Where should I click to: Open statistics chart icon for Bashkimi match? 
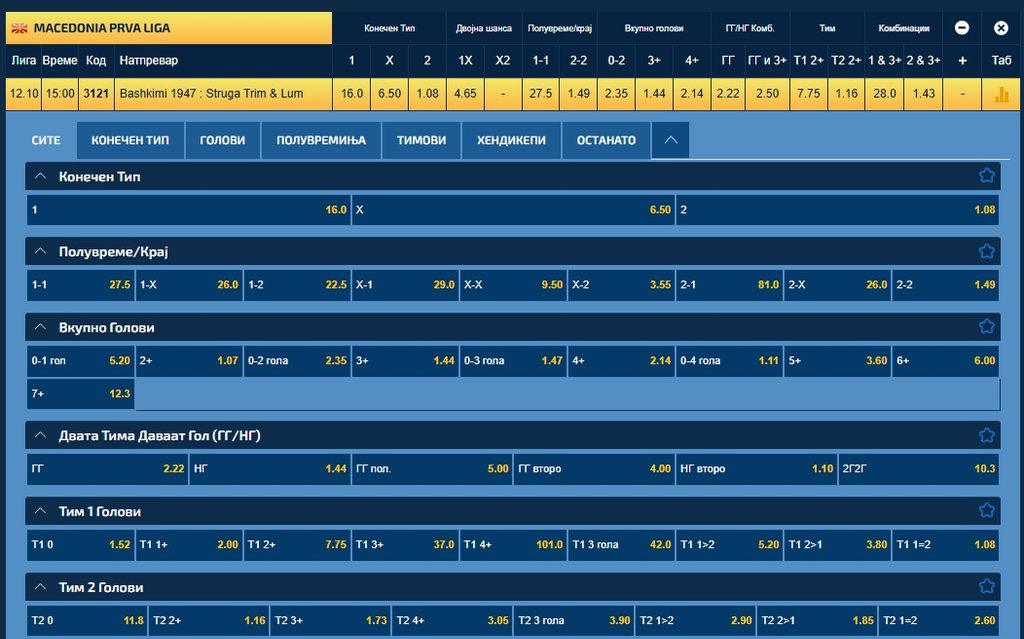pyautogui.click(x=1001, y=94)
